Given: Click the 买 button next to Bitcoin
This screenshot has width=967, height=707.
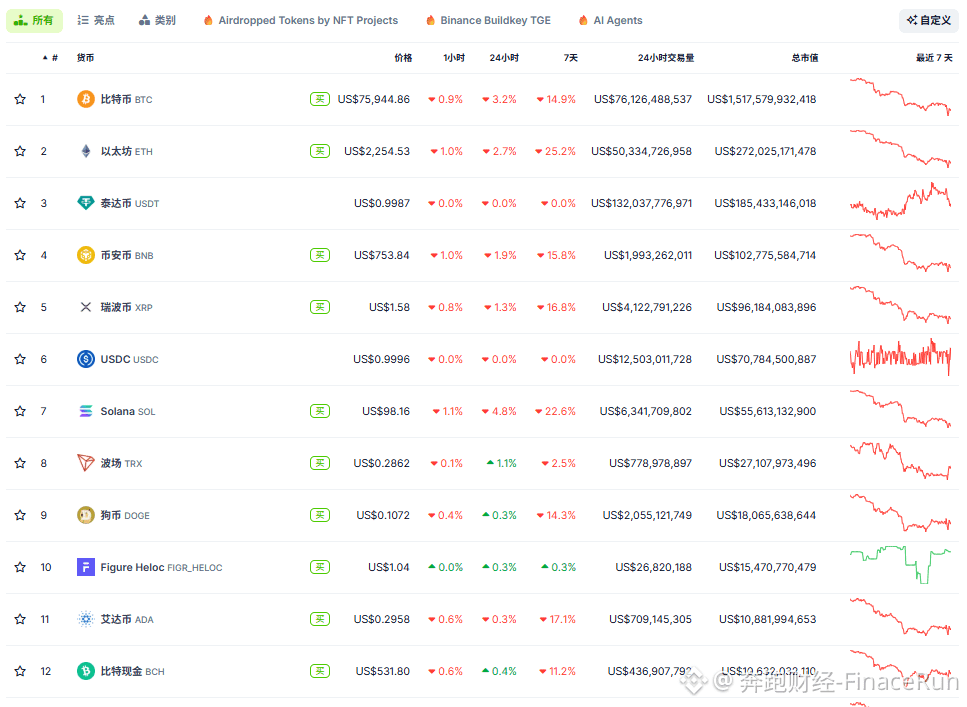Looking at the screenshot, I should 319,99.
